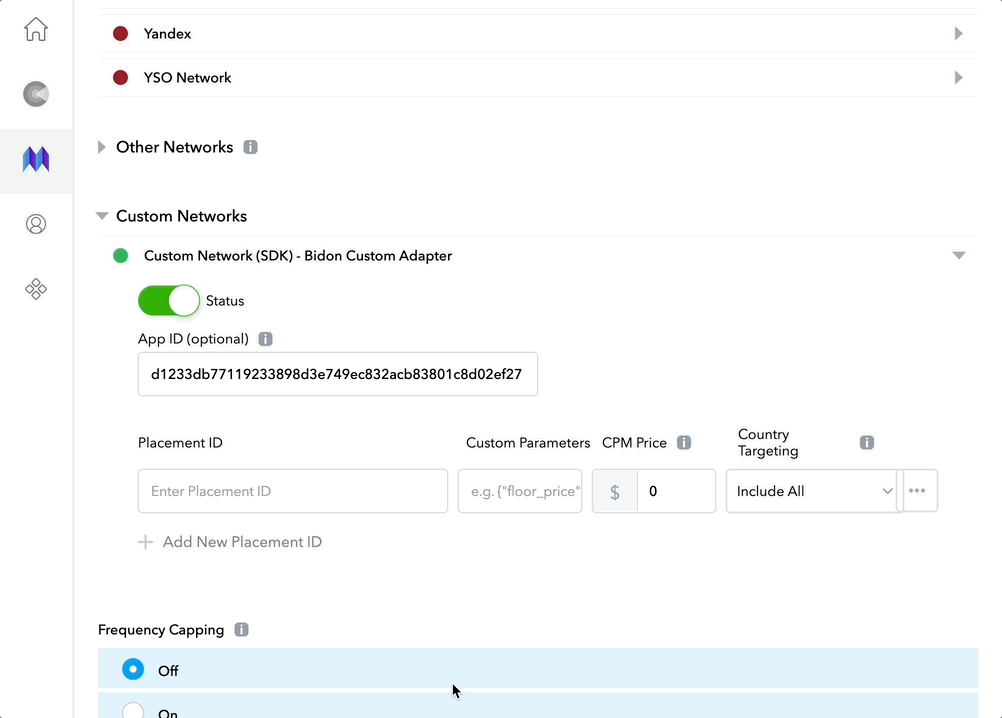Click the Other Networks heading
Screen dimensions: 1002x718
tap(174, 147)
